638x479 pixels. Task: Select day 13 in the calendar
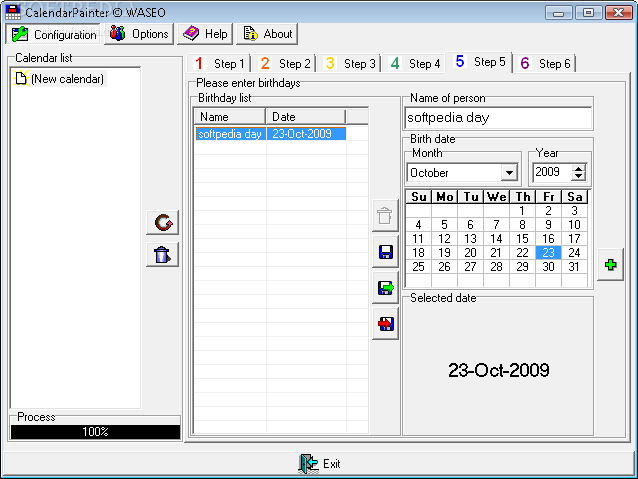(x=470, y=239)
